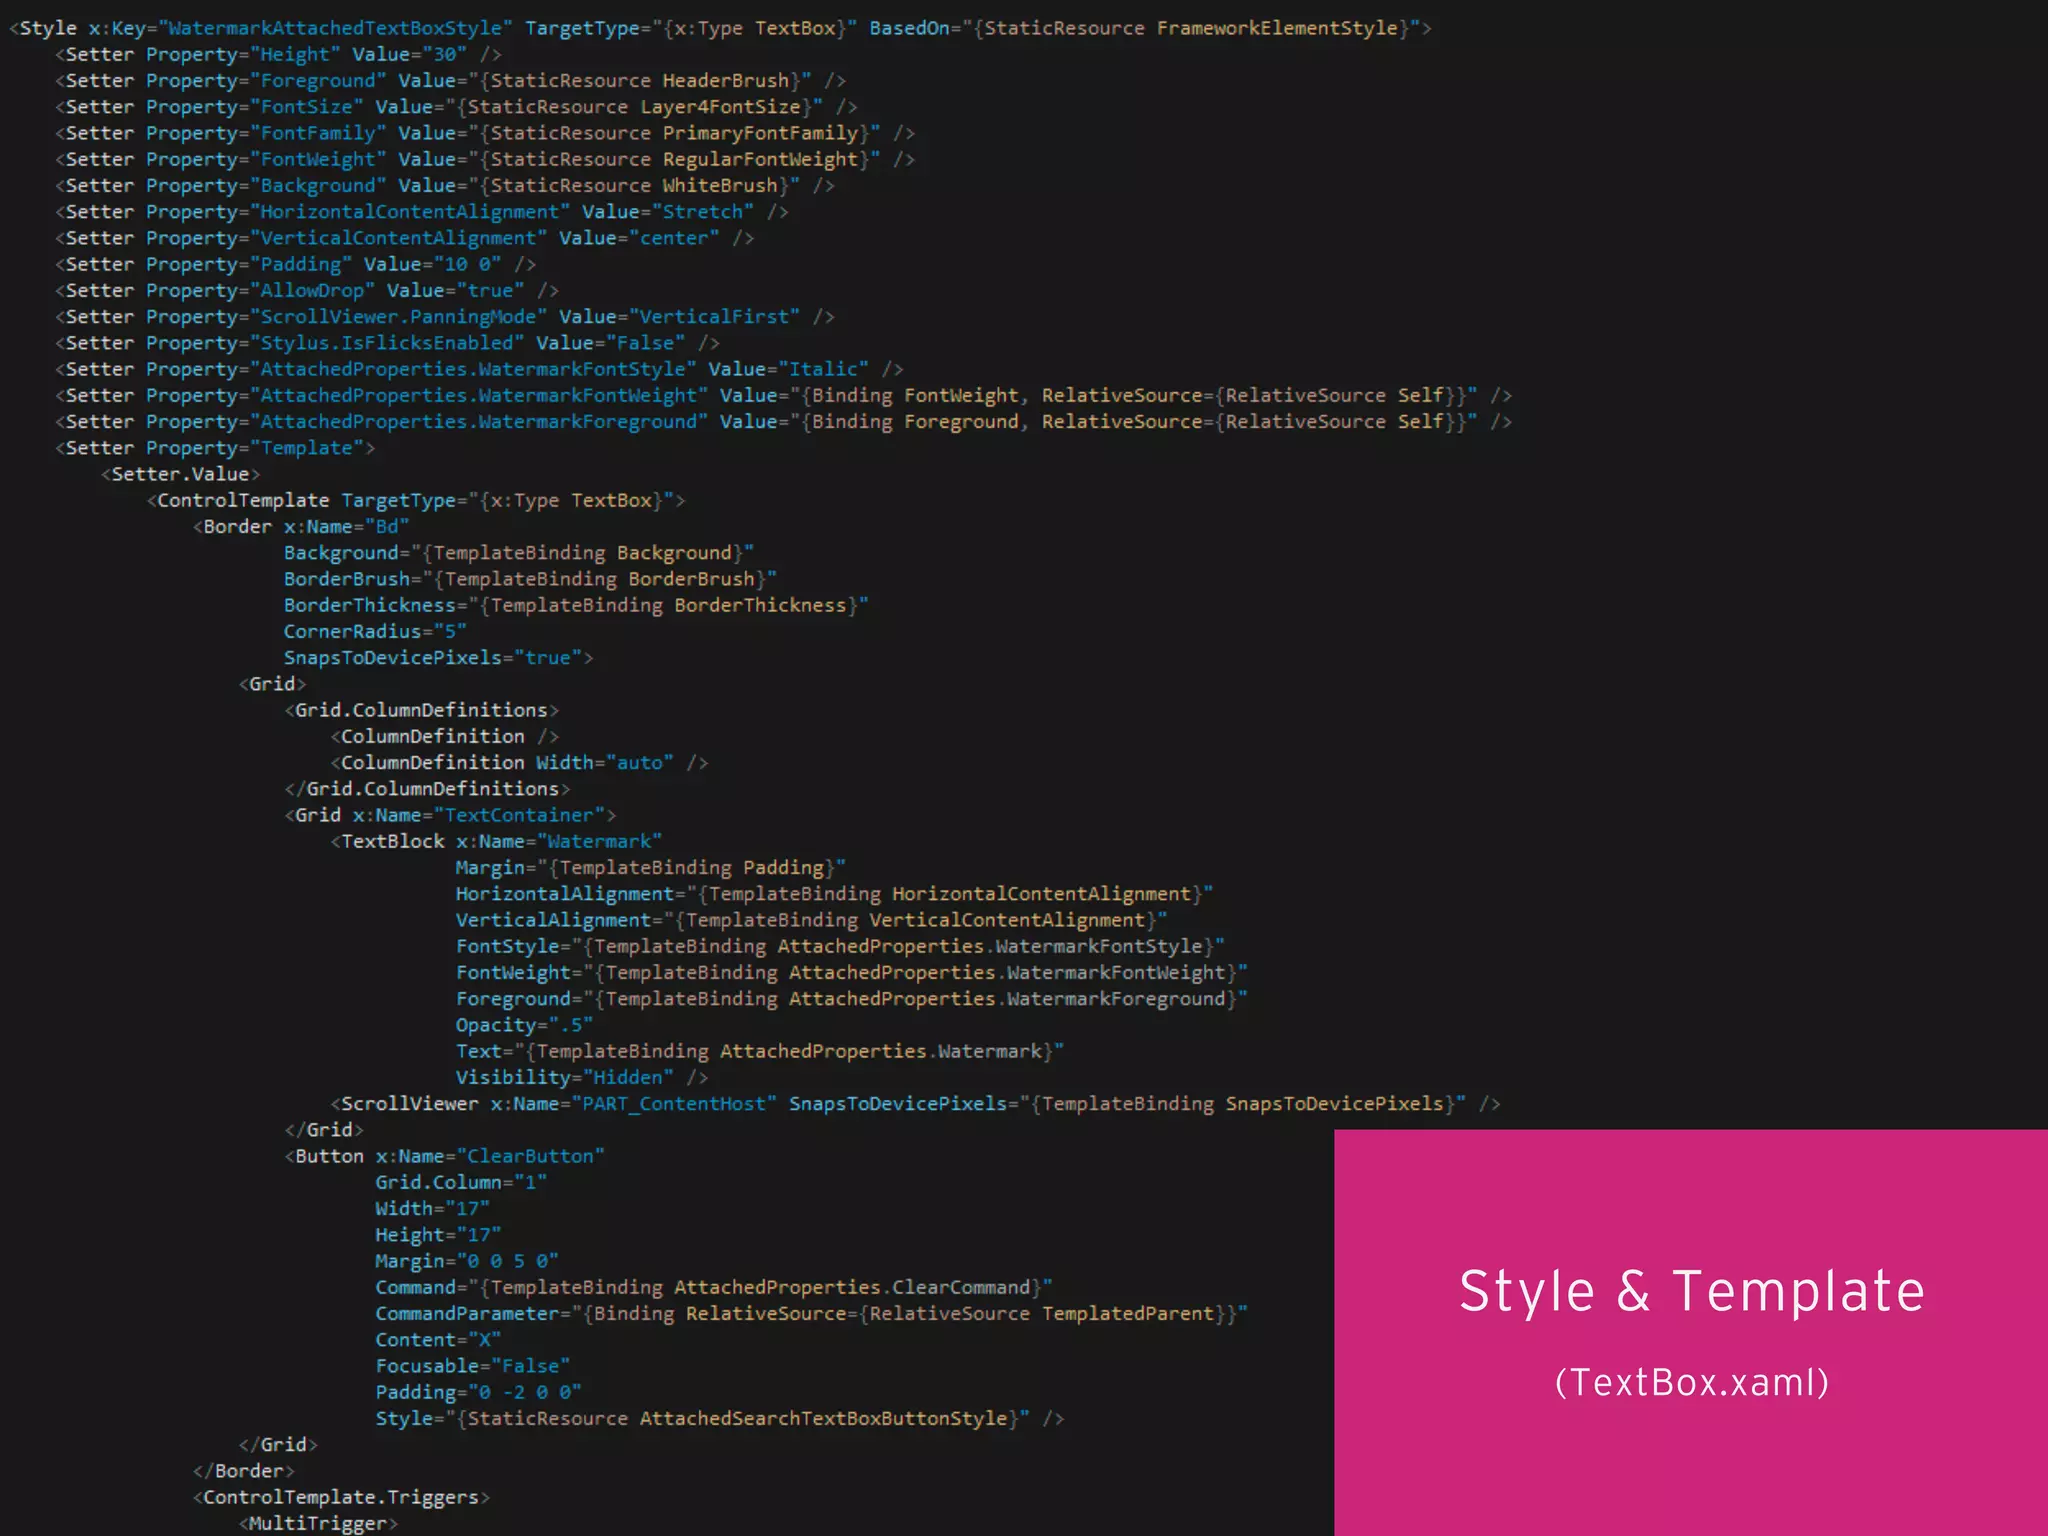The image size is (2048, 1536).
Task: Click the Padding="0 -2 0 0" line
Action: [479, 1392]
